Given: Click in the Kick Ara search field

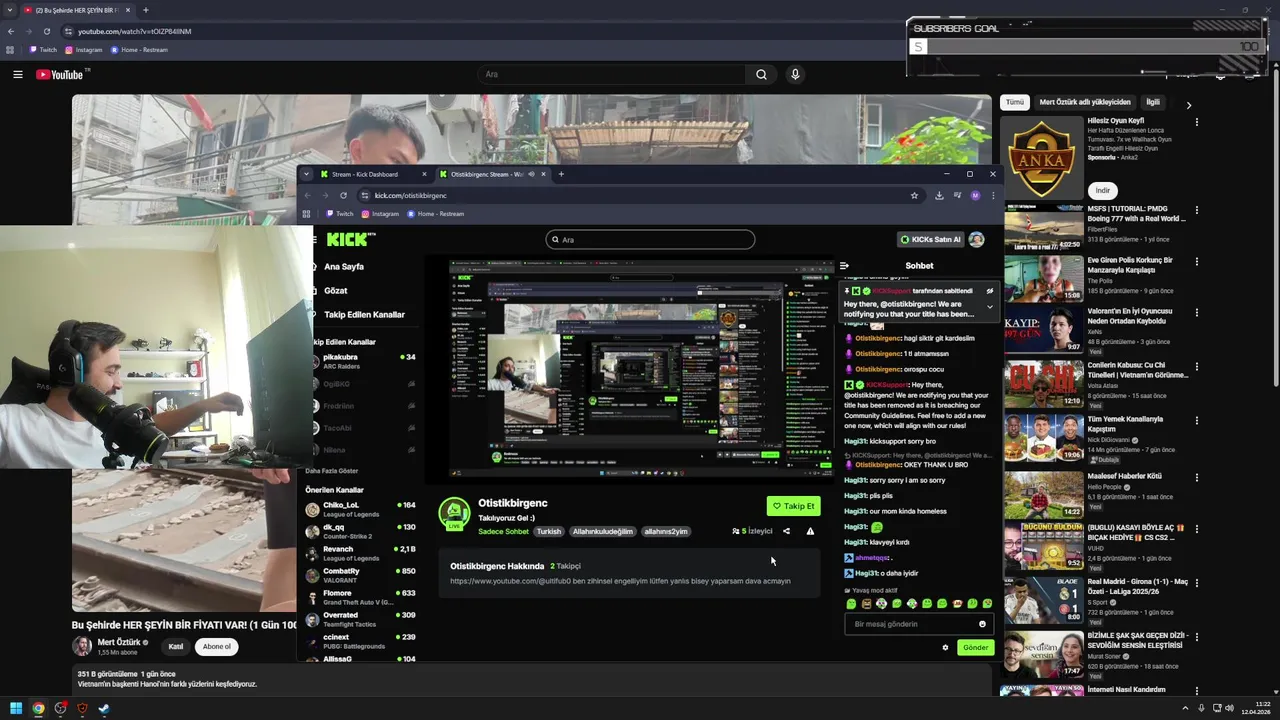Looking at the screenshot, I should click(650, 240).
